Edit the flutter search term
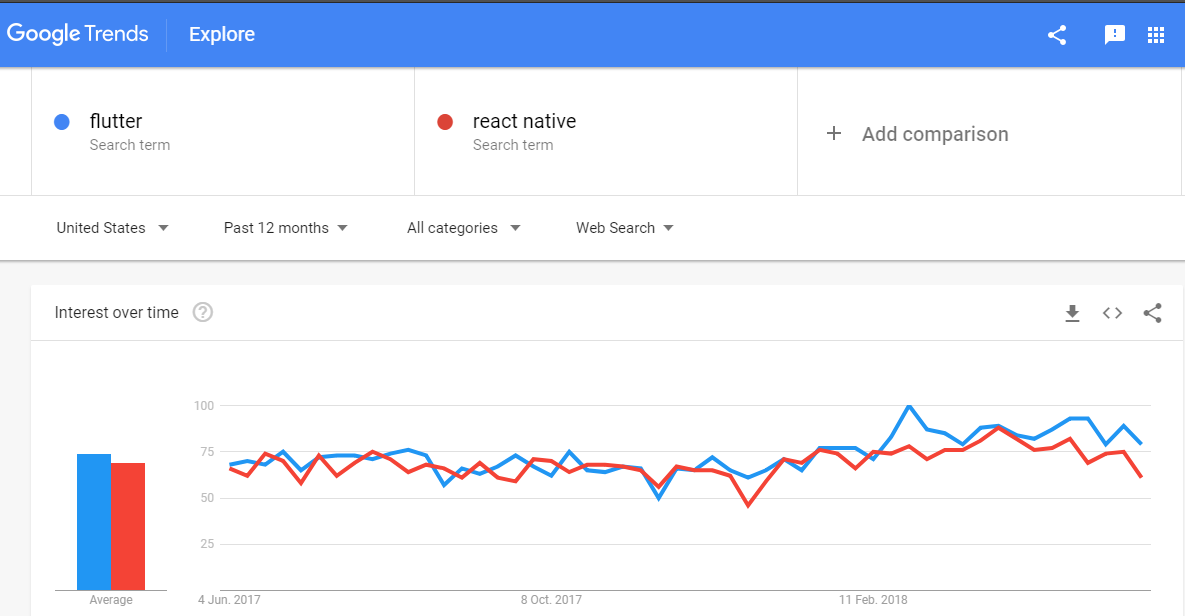Viewport: 1185px width, 616px height. (116, 122)
